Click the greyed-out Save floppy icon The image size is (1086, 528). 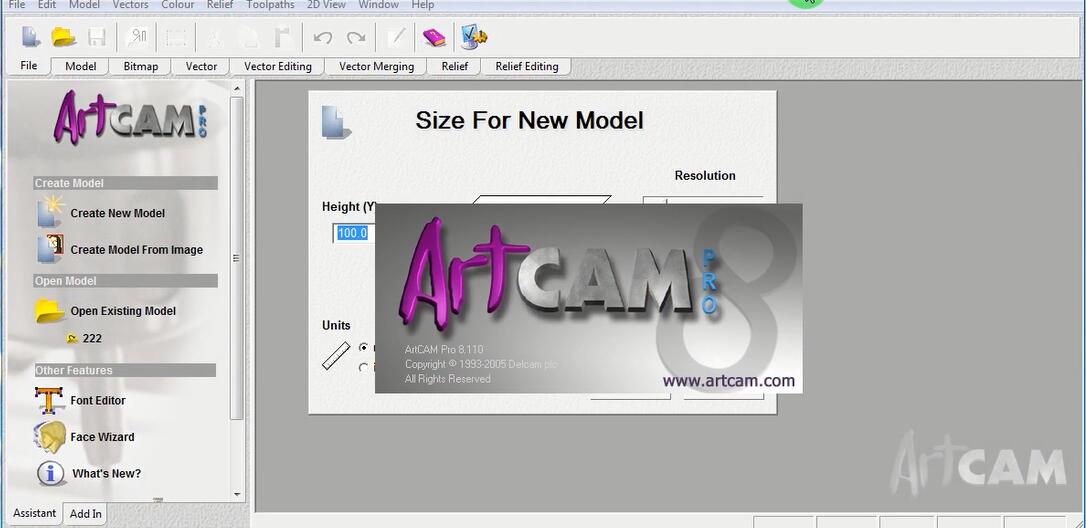[97, 37]
